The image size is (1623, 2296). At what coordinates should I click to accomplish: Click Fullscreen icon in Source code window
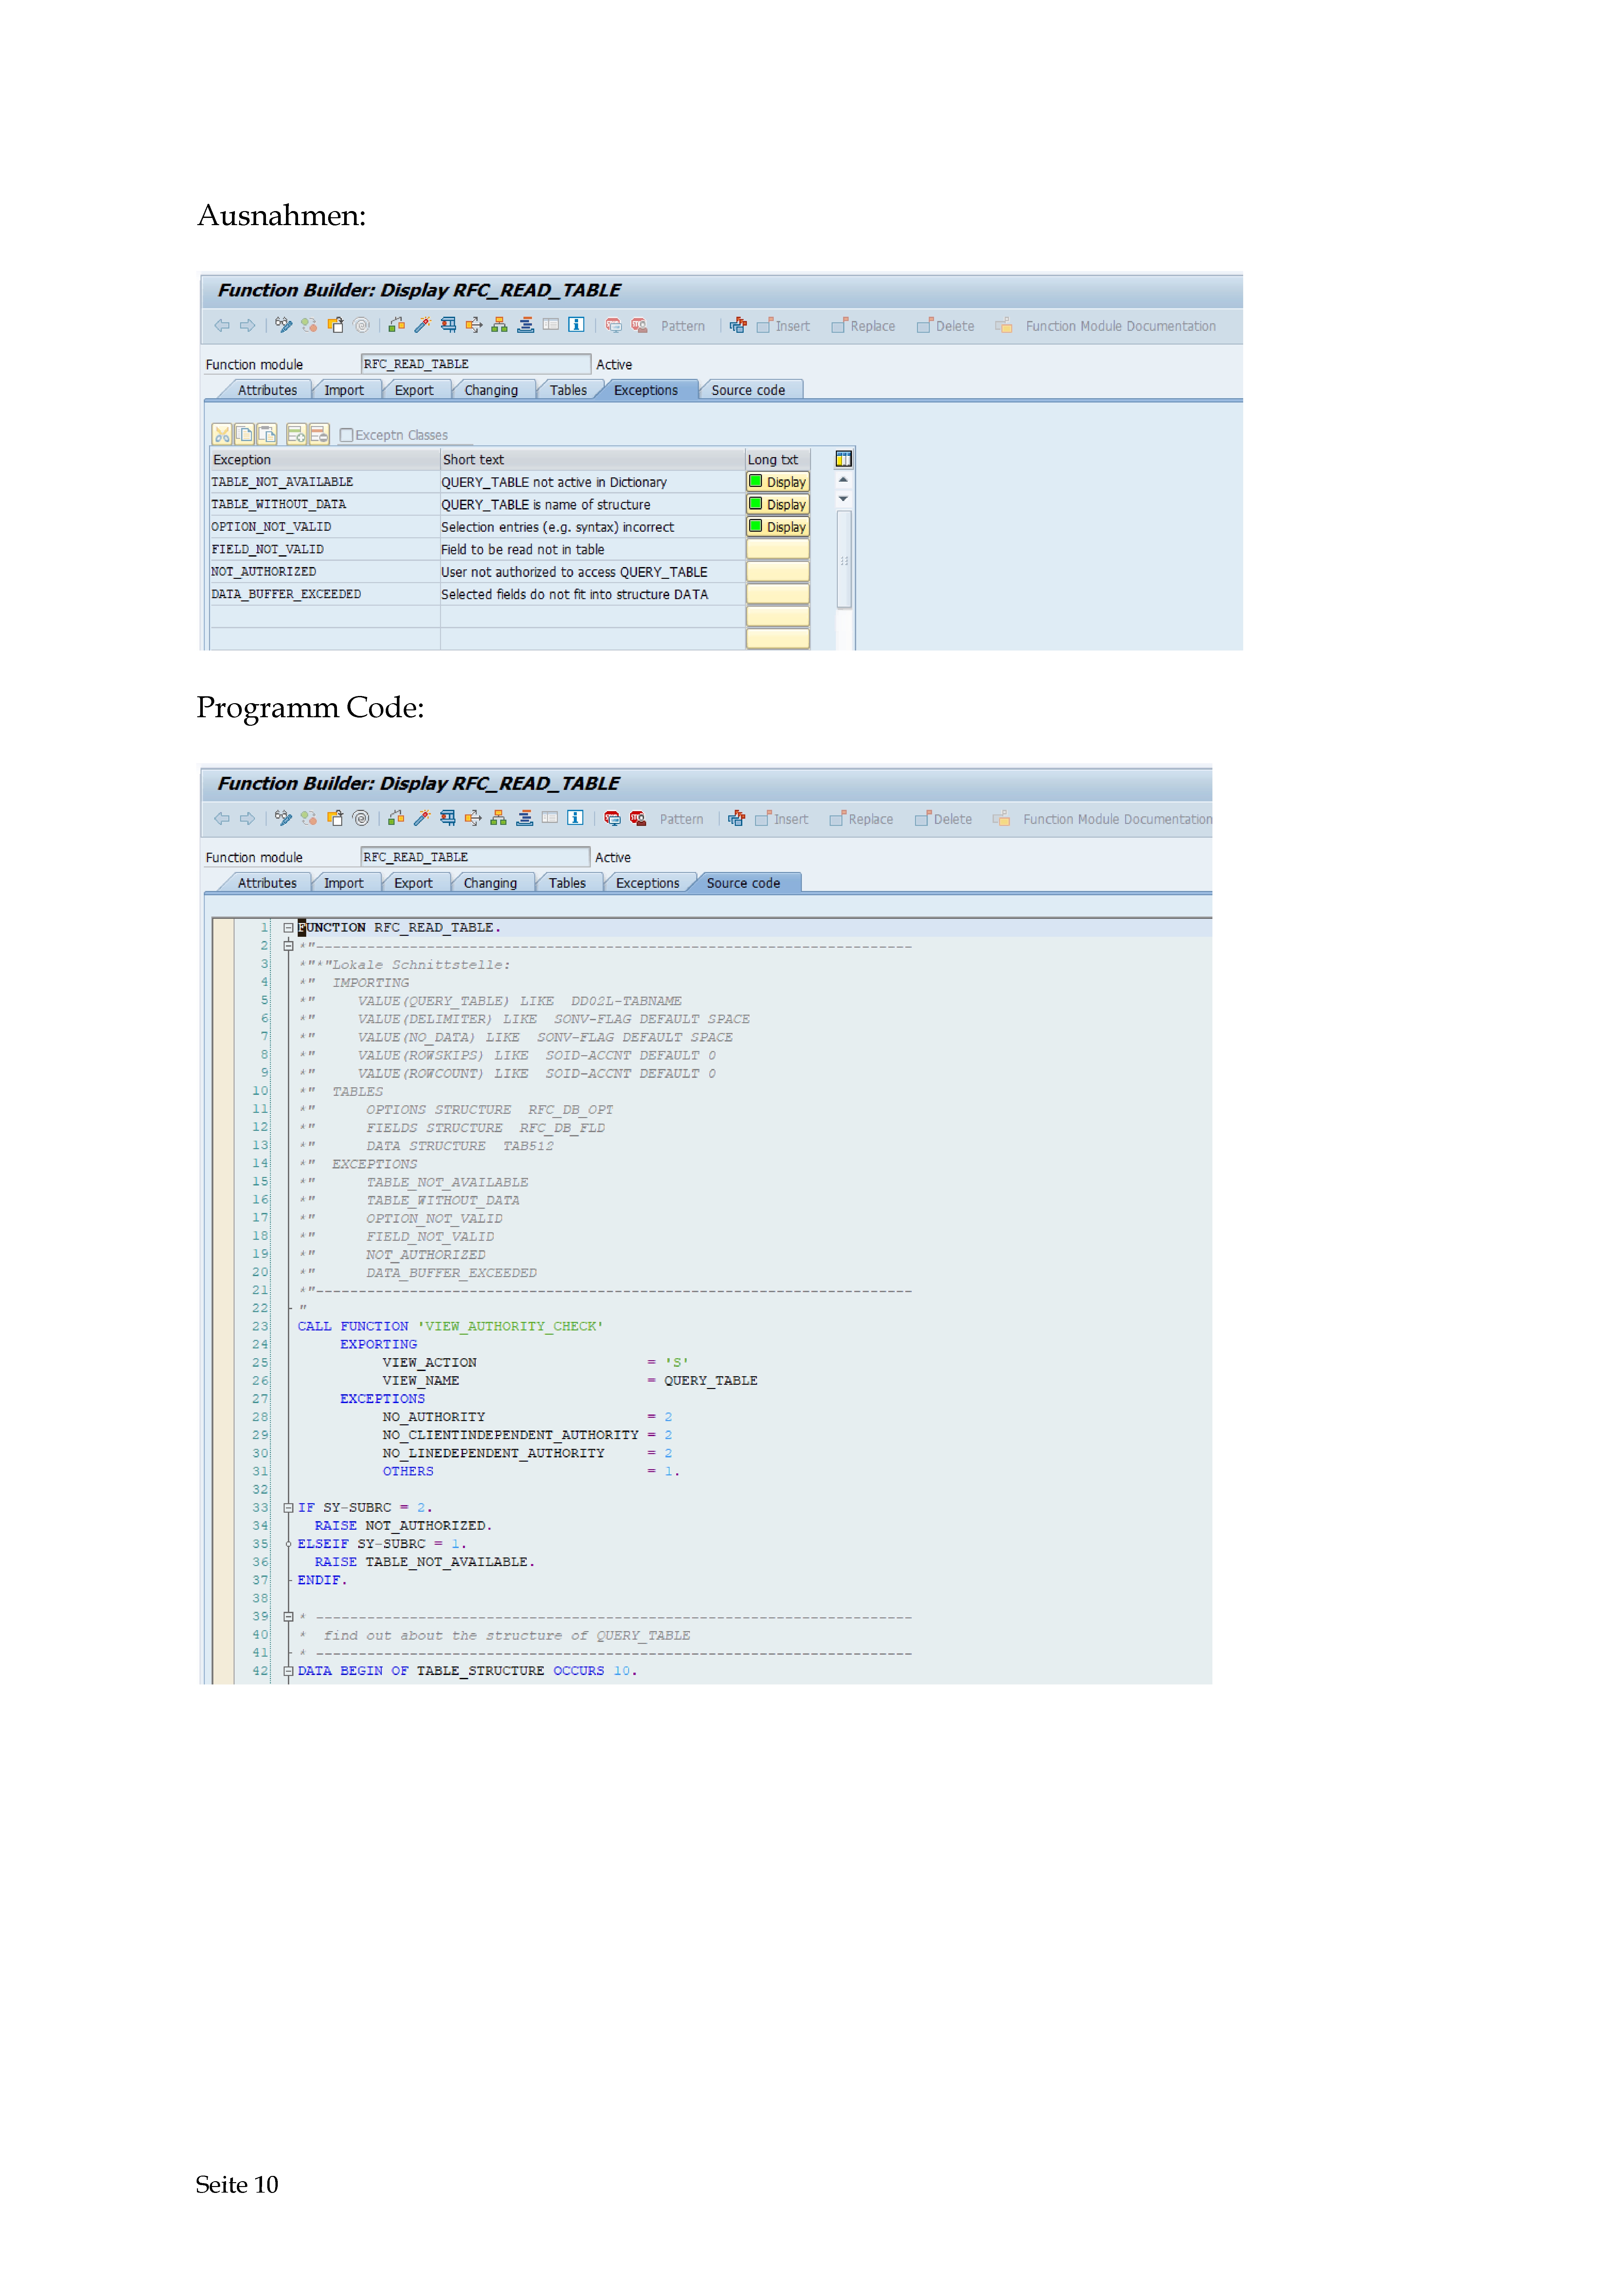(x=550, y=818)
